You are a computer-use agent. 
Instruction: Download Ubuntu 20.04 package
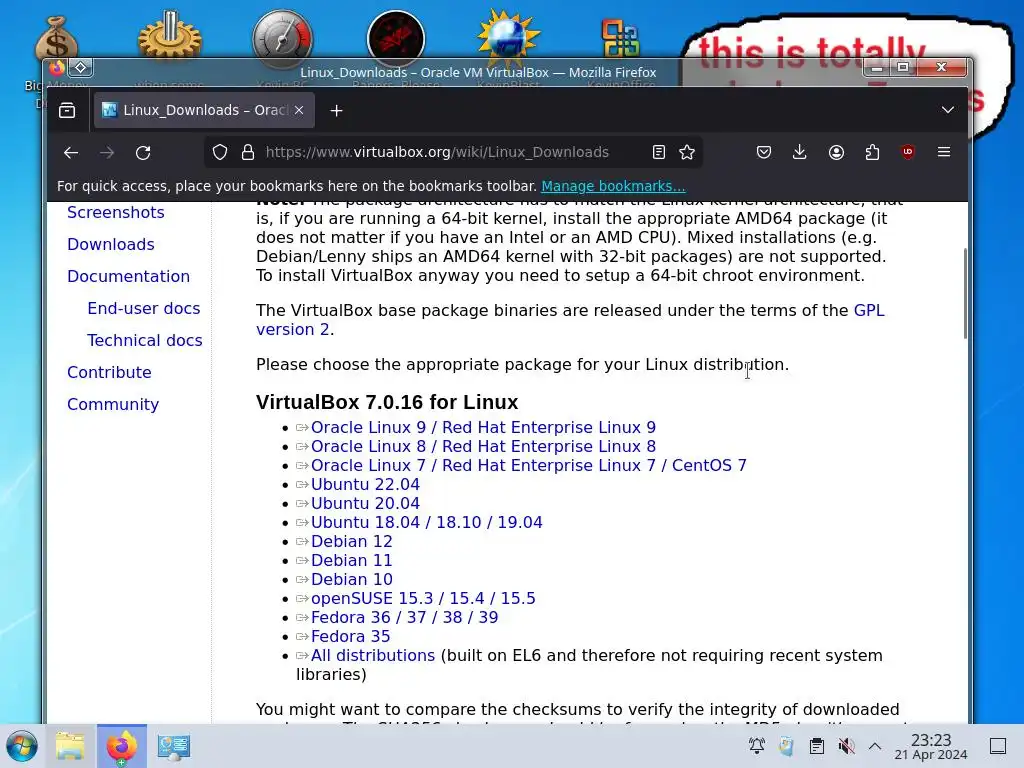tap(365, 504)
